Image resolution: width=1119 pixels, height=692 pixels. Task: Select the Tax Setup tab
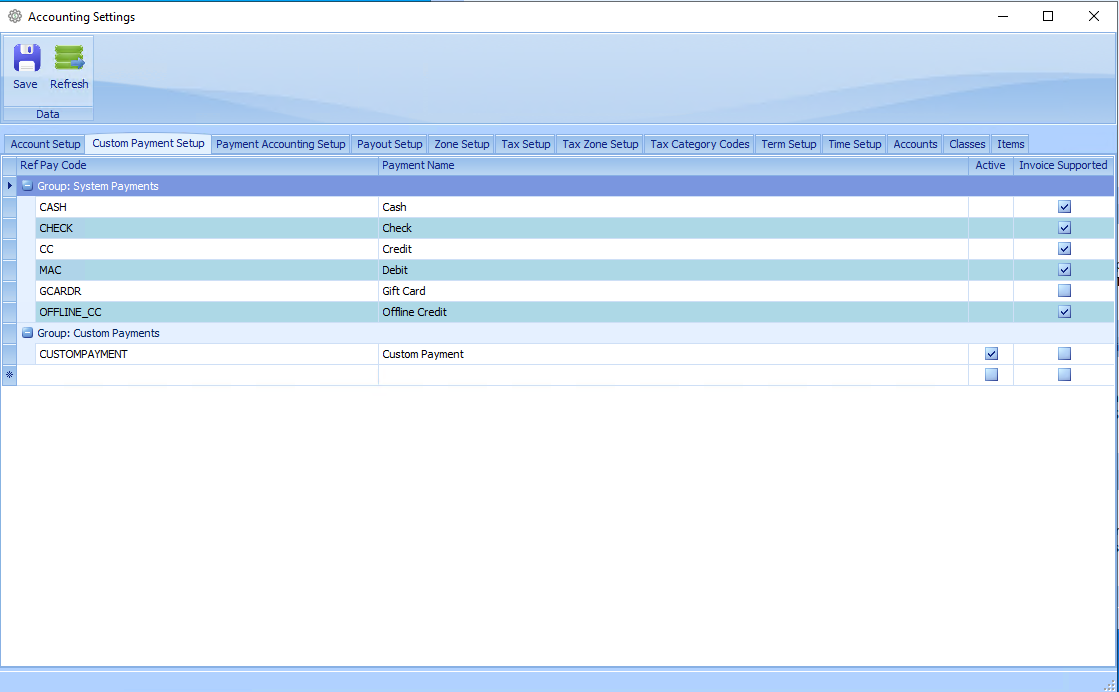tap(526, 144)
